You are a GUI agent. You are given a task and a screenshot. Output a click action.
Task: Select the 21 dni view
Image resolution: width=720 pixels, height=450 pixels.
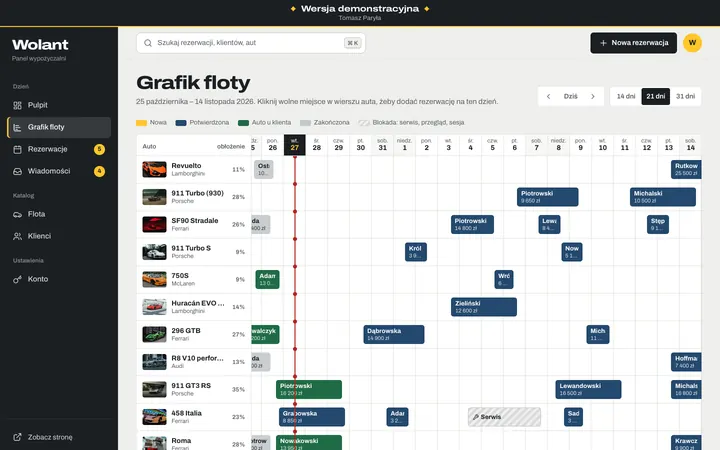655,96
